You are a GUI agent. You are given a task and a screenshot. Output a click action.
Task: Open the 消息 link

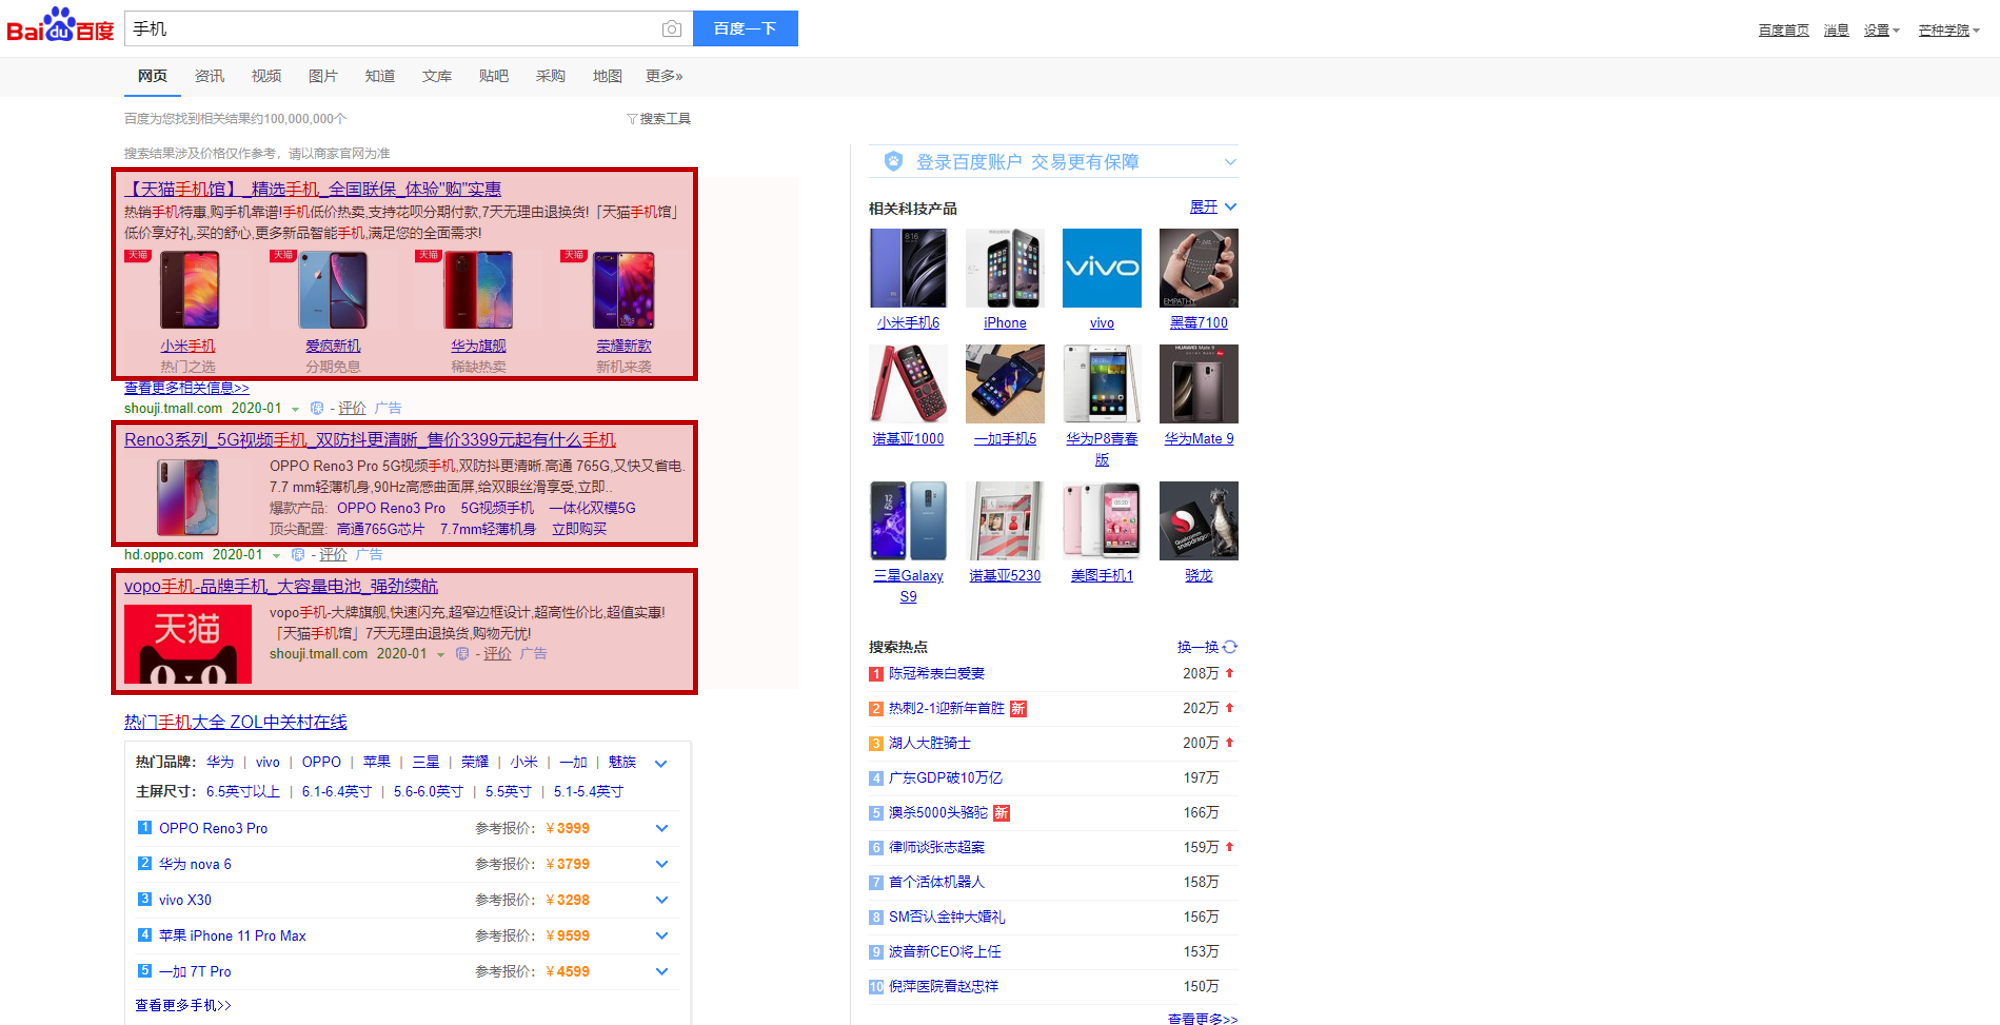point(1836,31)
